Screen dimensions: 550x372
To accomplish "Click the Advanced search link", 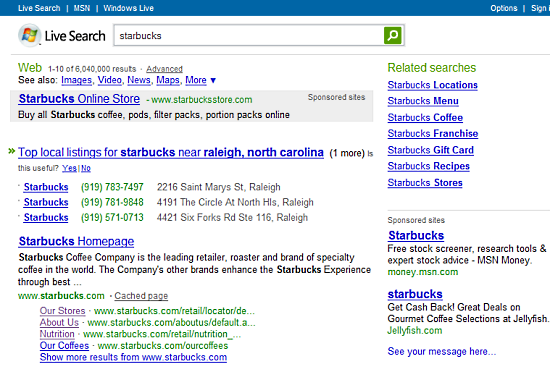I will tap(165, 69).
